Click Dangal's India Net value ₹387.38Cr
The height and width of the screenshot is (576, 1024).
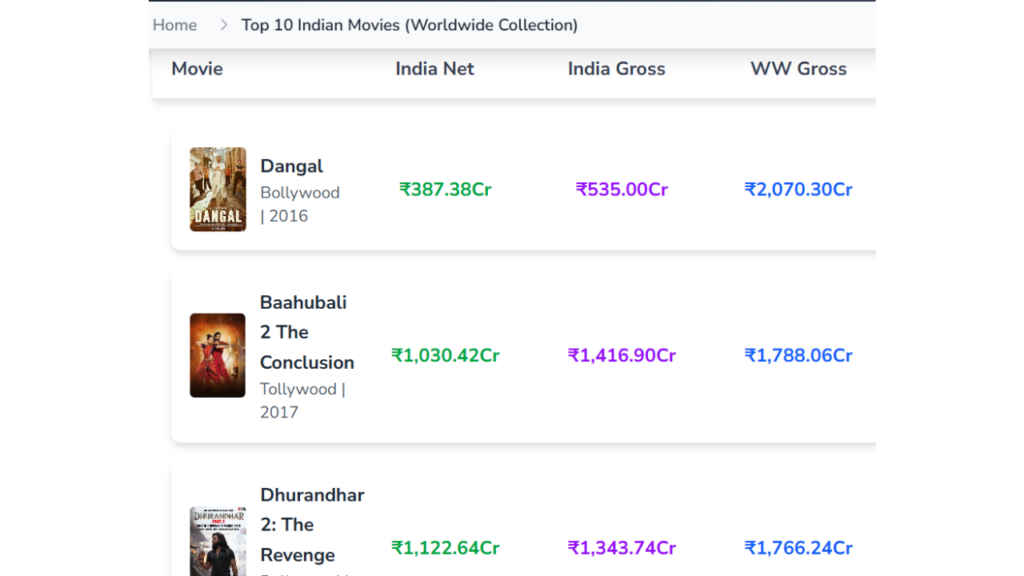pos(445,189)
